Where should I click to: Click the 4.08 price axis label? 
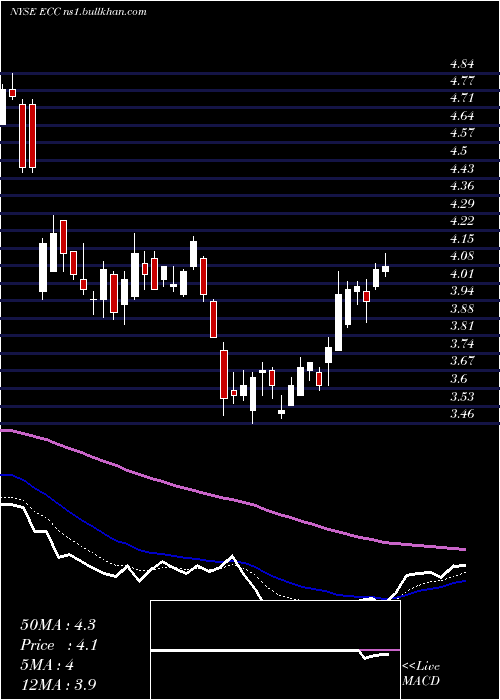[x=462, y=257]
